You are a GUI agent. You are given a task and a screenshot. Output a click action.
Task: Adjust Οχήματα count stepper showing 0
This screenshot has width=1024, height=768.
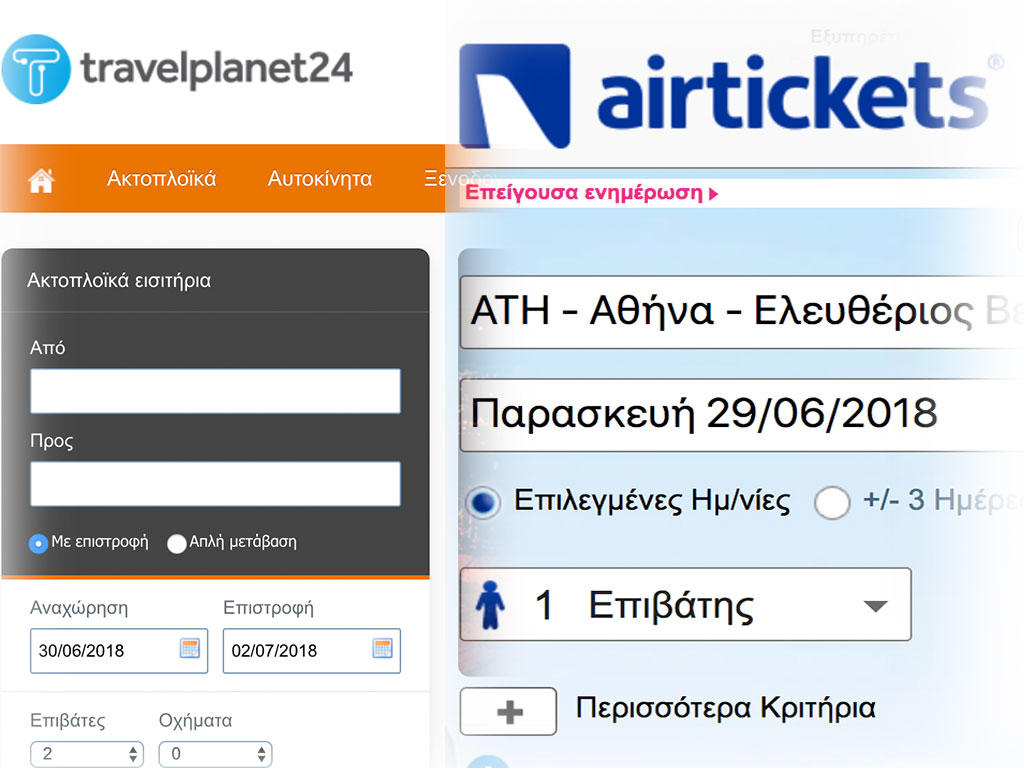click(215, 754)
